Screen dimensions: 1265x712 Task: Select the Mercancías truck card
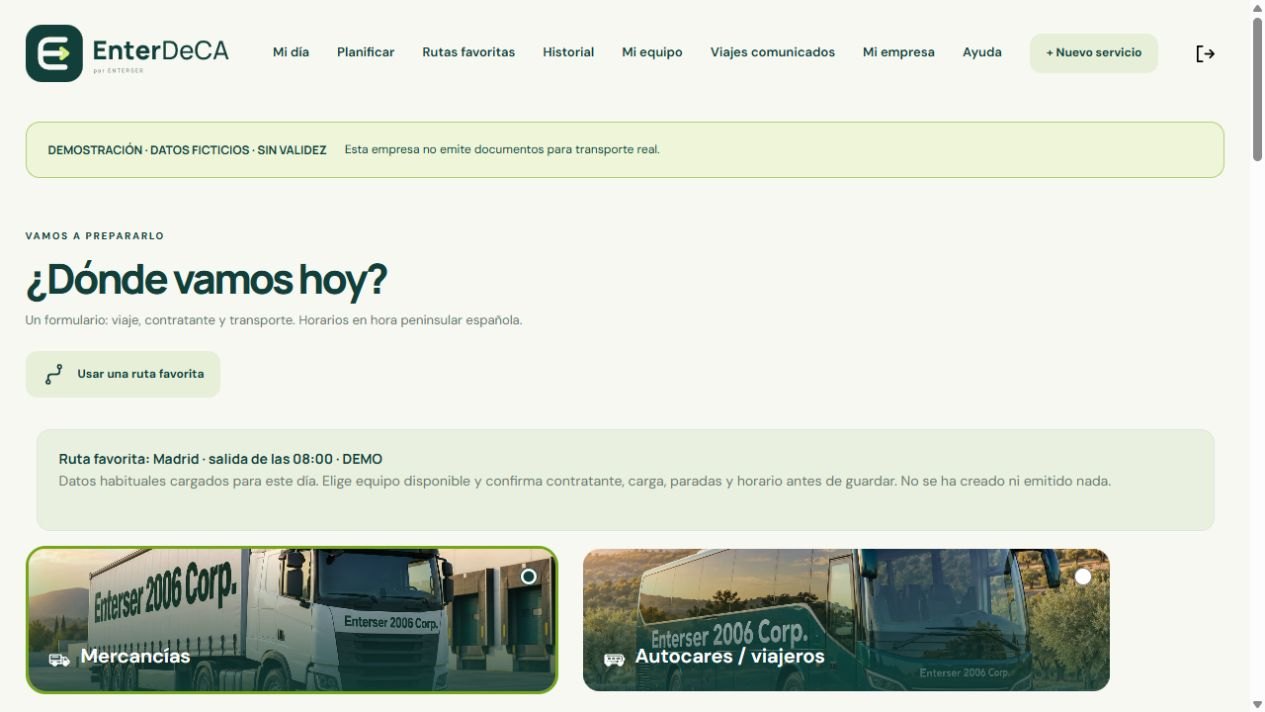292,620
